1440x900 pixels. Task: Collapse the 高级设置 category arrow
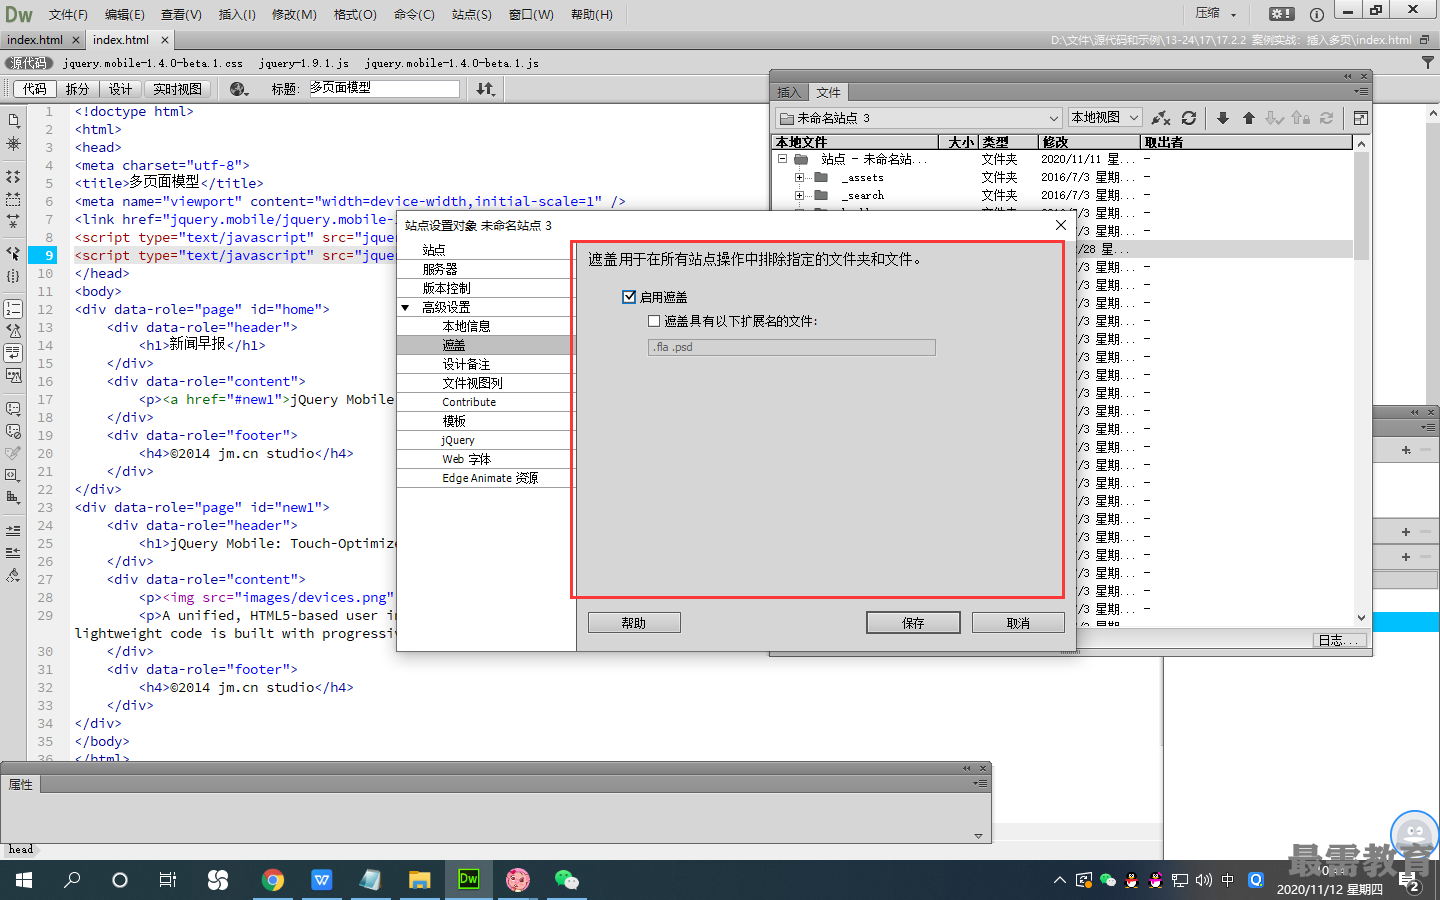[x=406, y=308]
